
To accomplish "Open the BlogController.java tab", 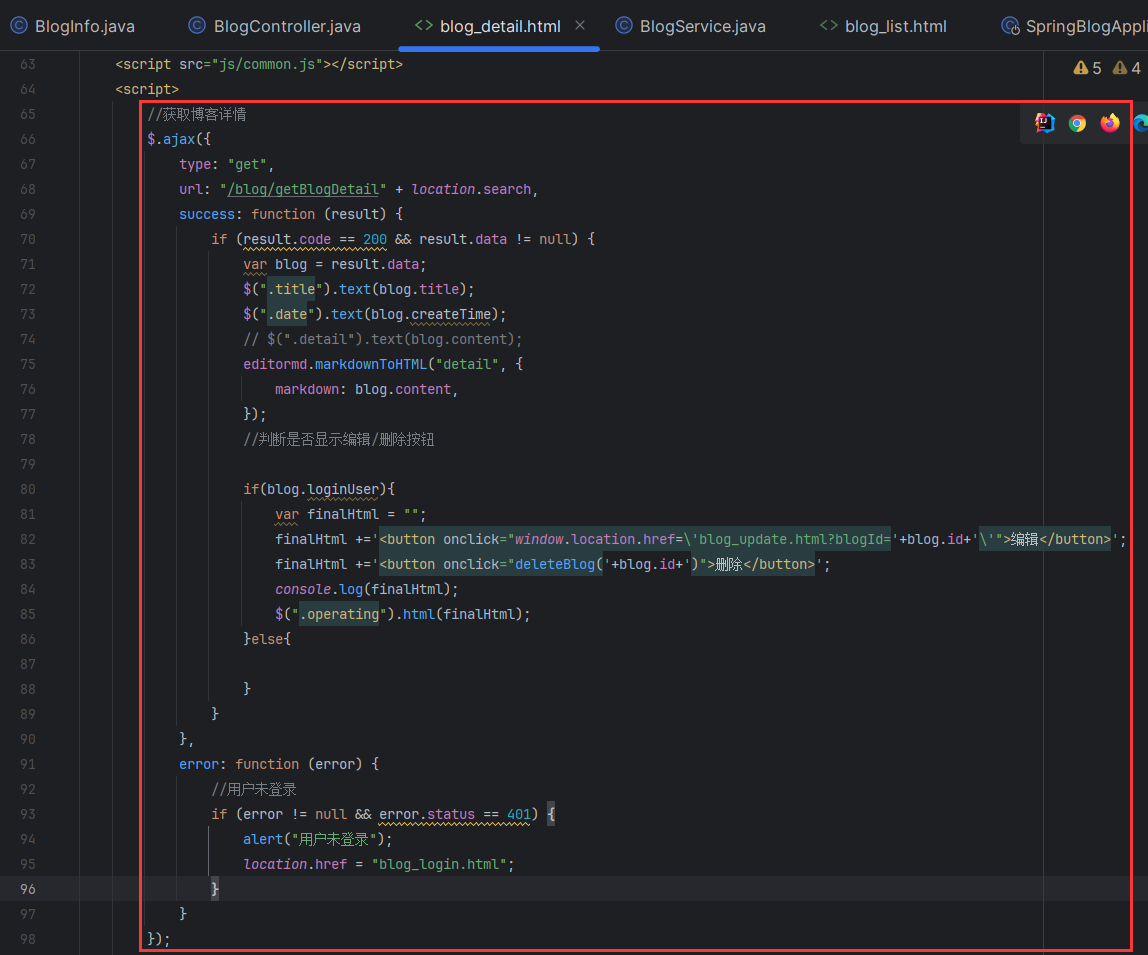I will 275,26.
